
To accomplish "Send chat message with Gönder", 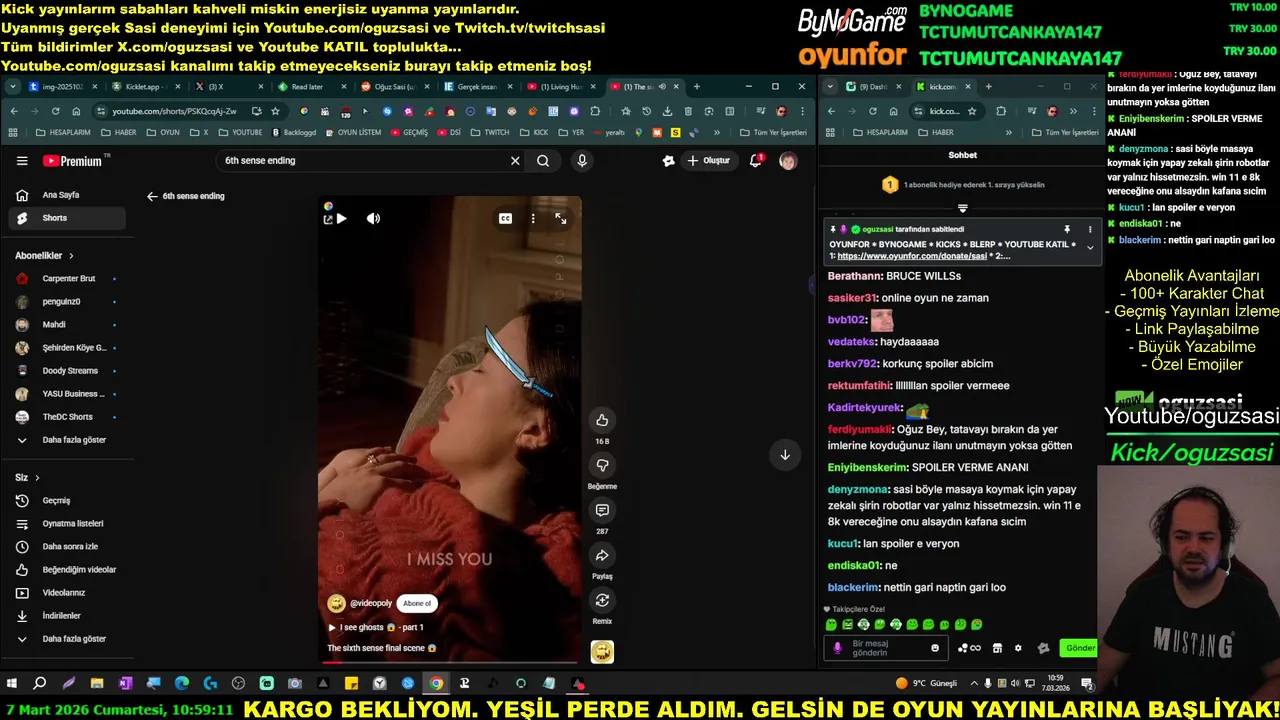I will click(1080, 648).
